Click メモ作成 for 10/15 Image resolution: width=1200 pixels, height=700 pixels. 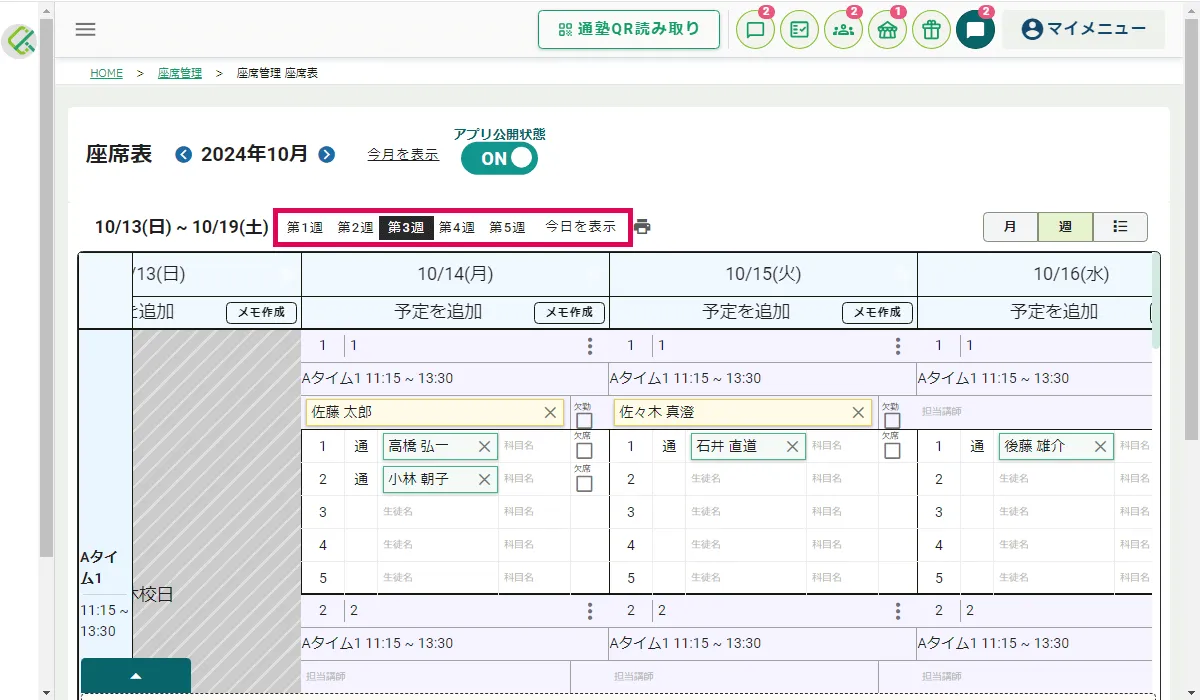pyautogui.click(x=877, y=312)
